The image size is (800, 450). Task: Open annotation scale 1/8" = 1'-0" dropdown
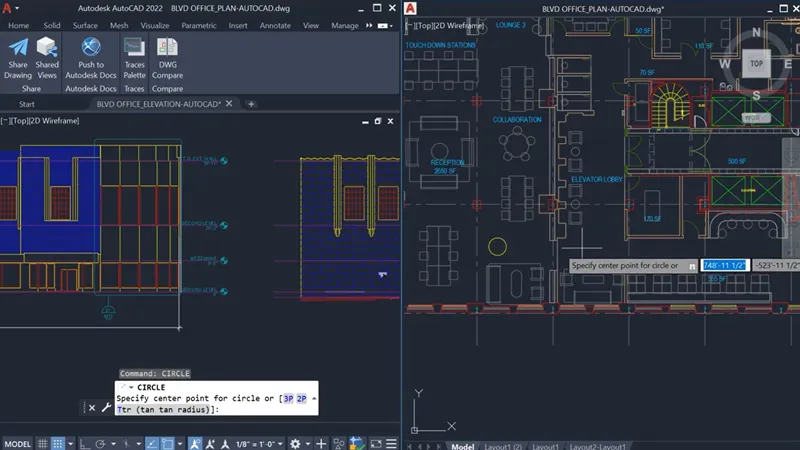click(x=259, y=444)
